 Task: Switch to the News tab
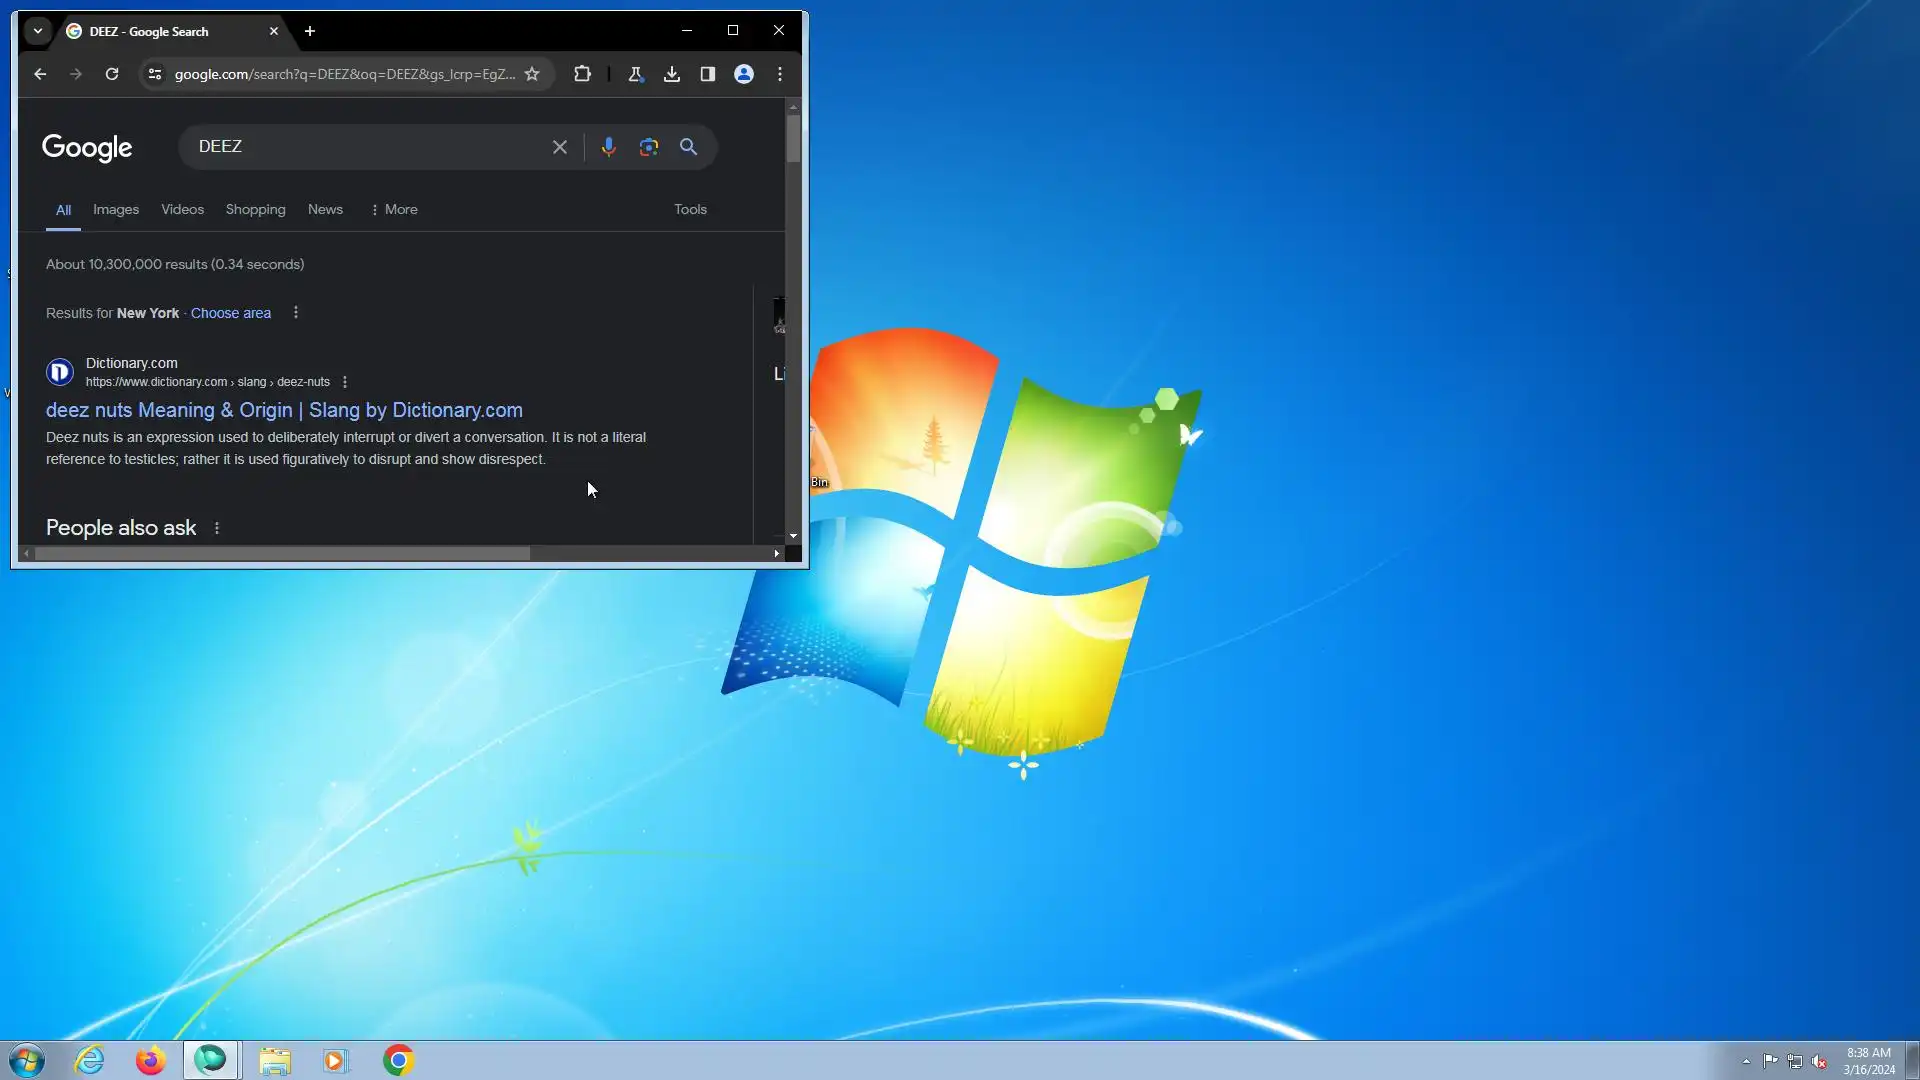325,209
